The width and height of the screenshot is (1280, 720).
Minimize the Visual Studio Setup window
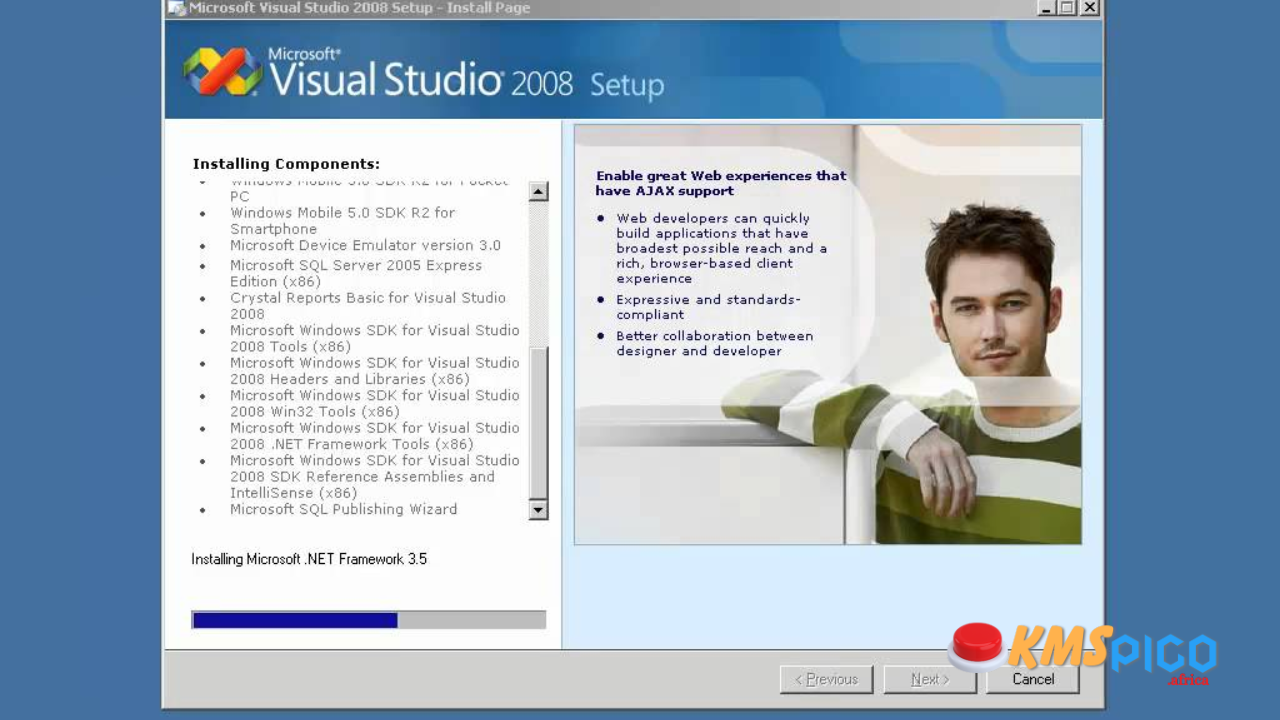[x=1047, y=8]
